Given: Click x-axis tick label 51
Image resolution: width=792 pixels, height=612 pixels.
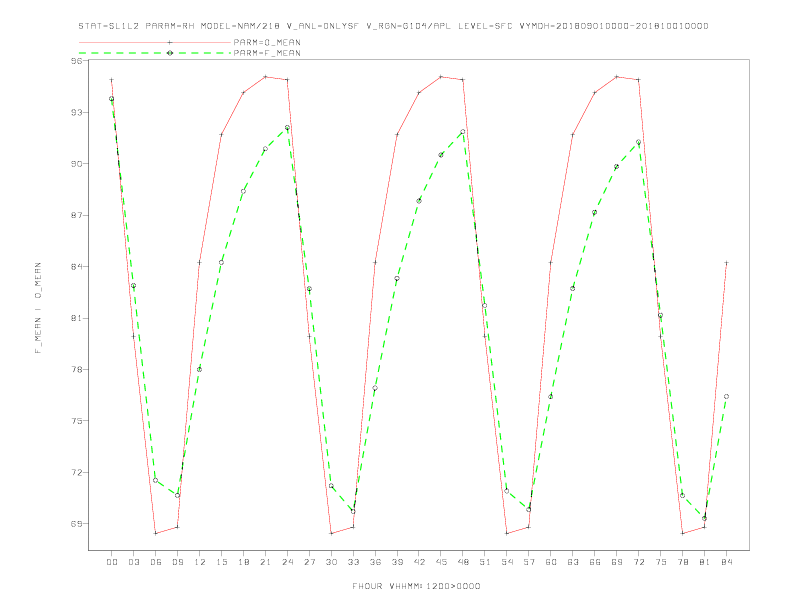Looking at the screenshot, I should [485, 562].
